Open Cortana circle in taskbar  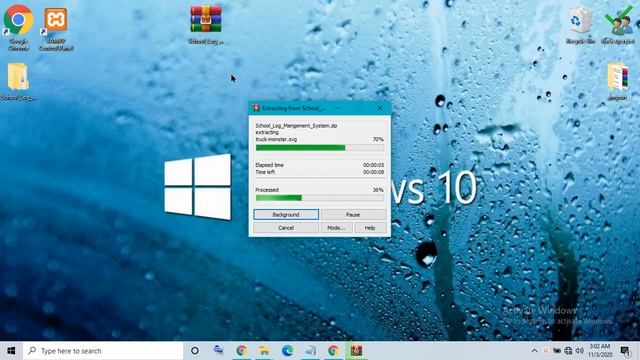pos(195,351)
